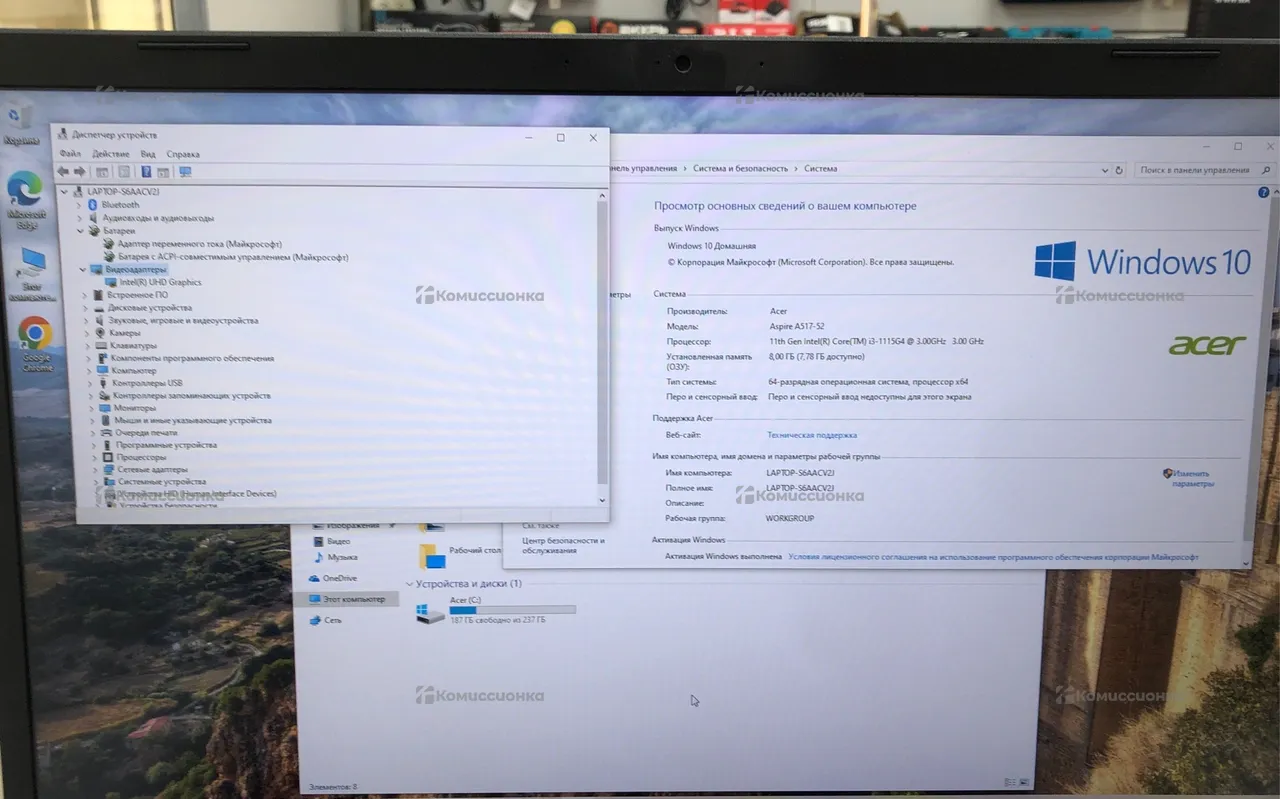Collapse the Устройства и диски section
This screenshot has height=799, width=1280.
[409, 584]
